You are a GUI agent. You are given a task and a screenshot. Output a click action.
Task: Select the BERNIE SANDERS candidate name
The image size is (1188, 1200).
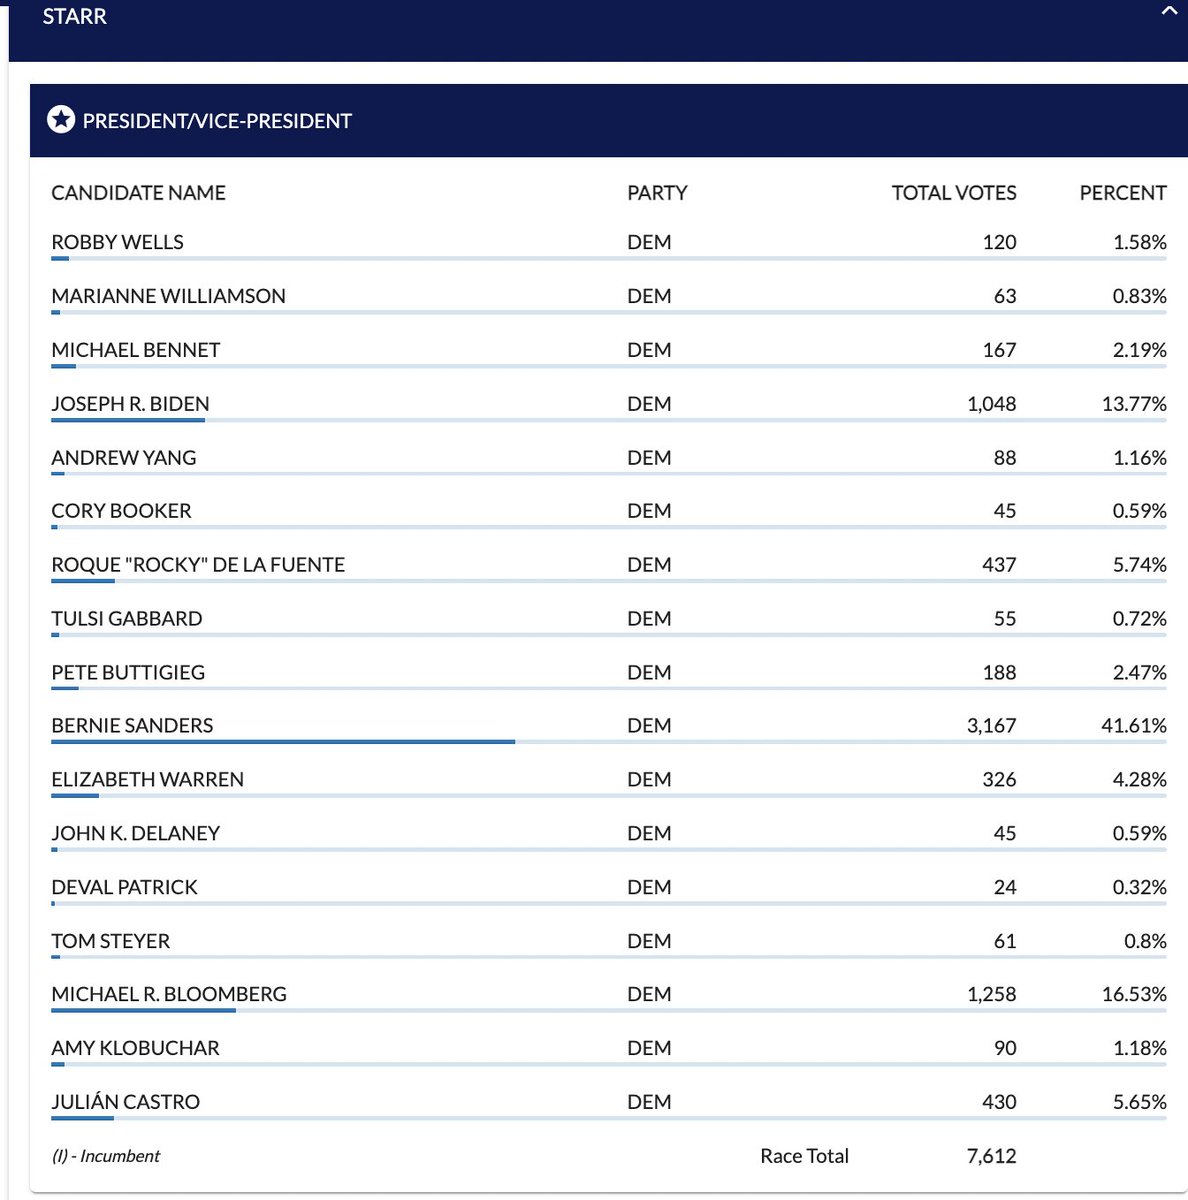click(132, 726)
